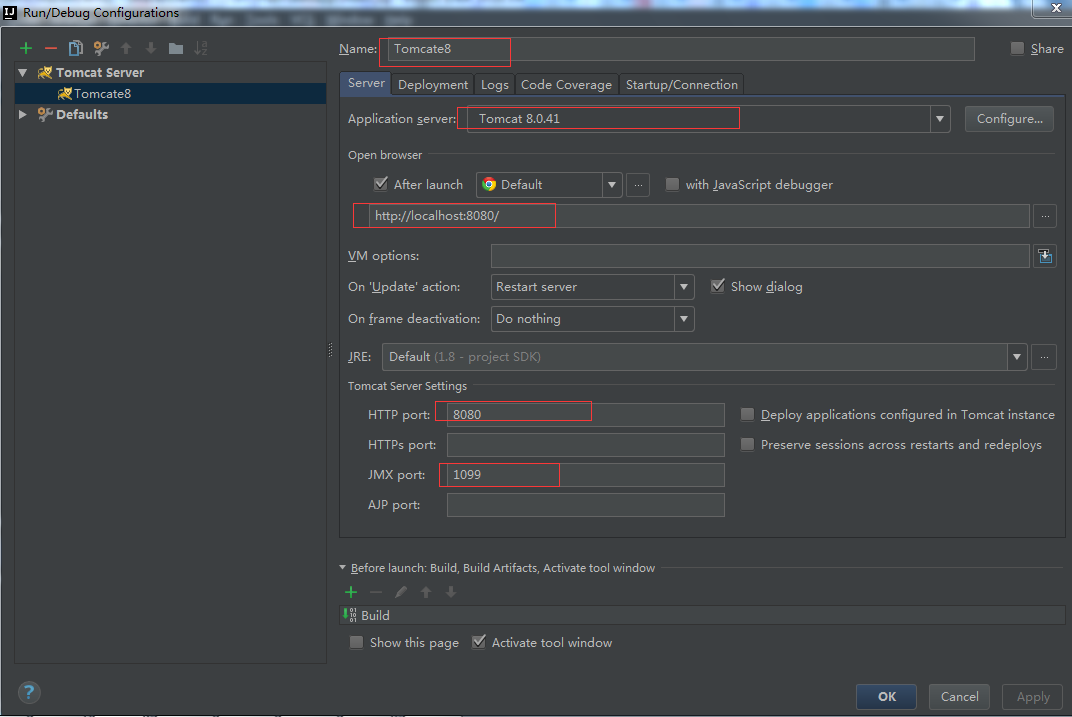
Task: Select Defaults item in tree
Action: pos(82,114)
